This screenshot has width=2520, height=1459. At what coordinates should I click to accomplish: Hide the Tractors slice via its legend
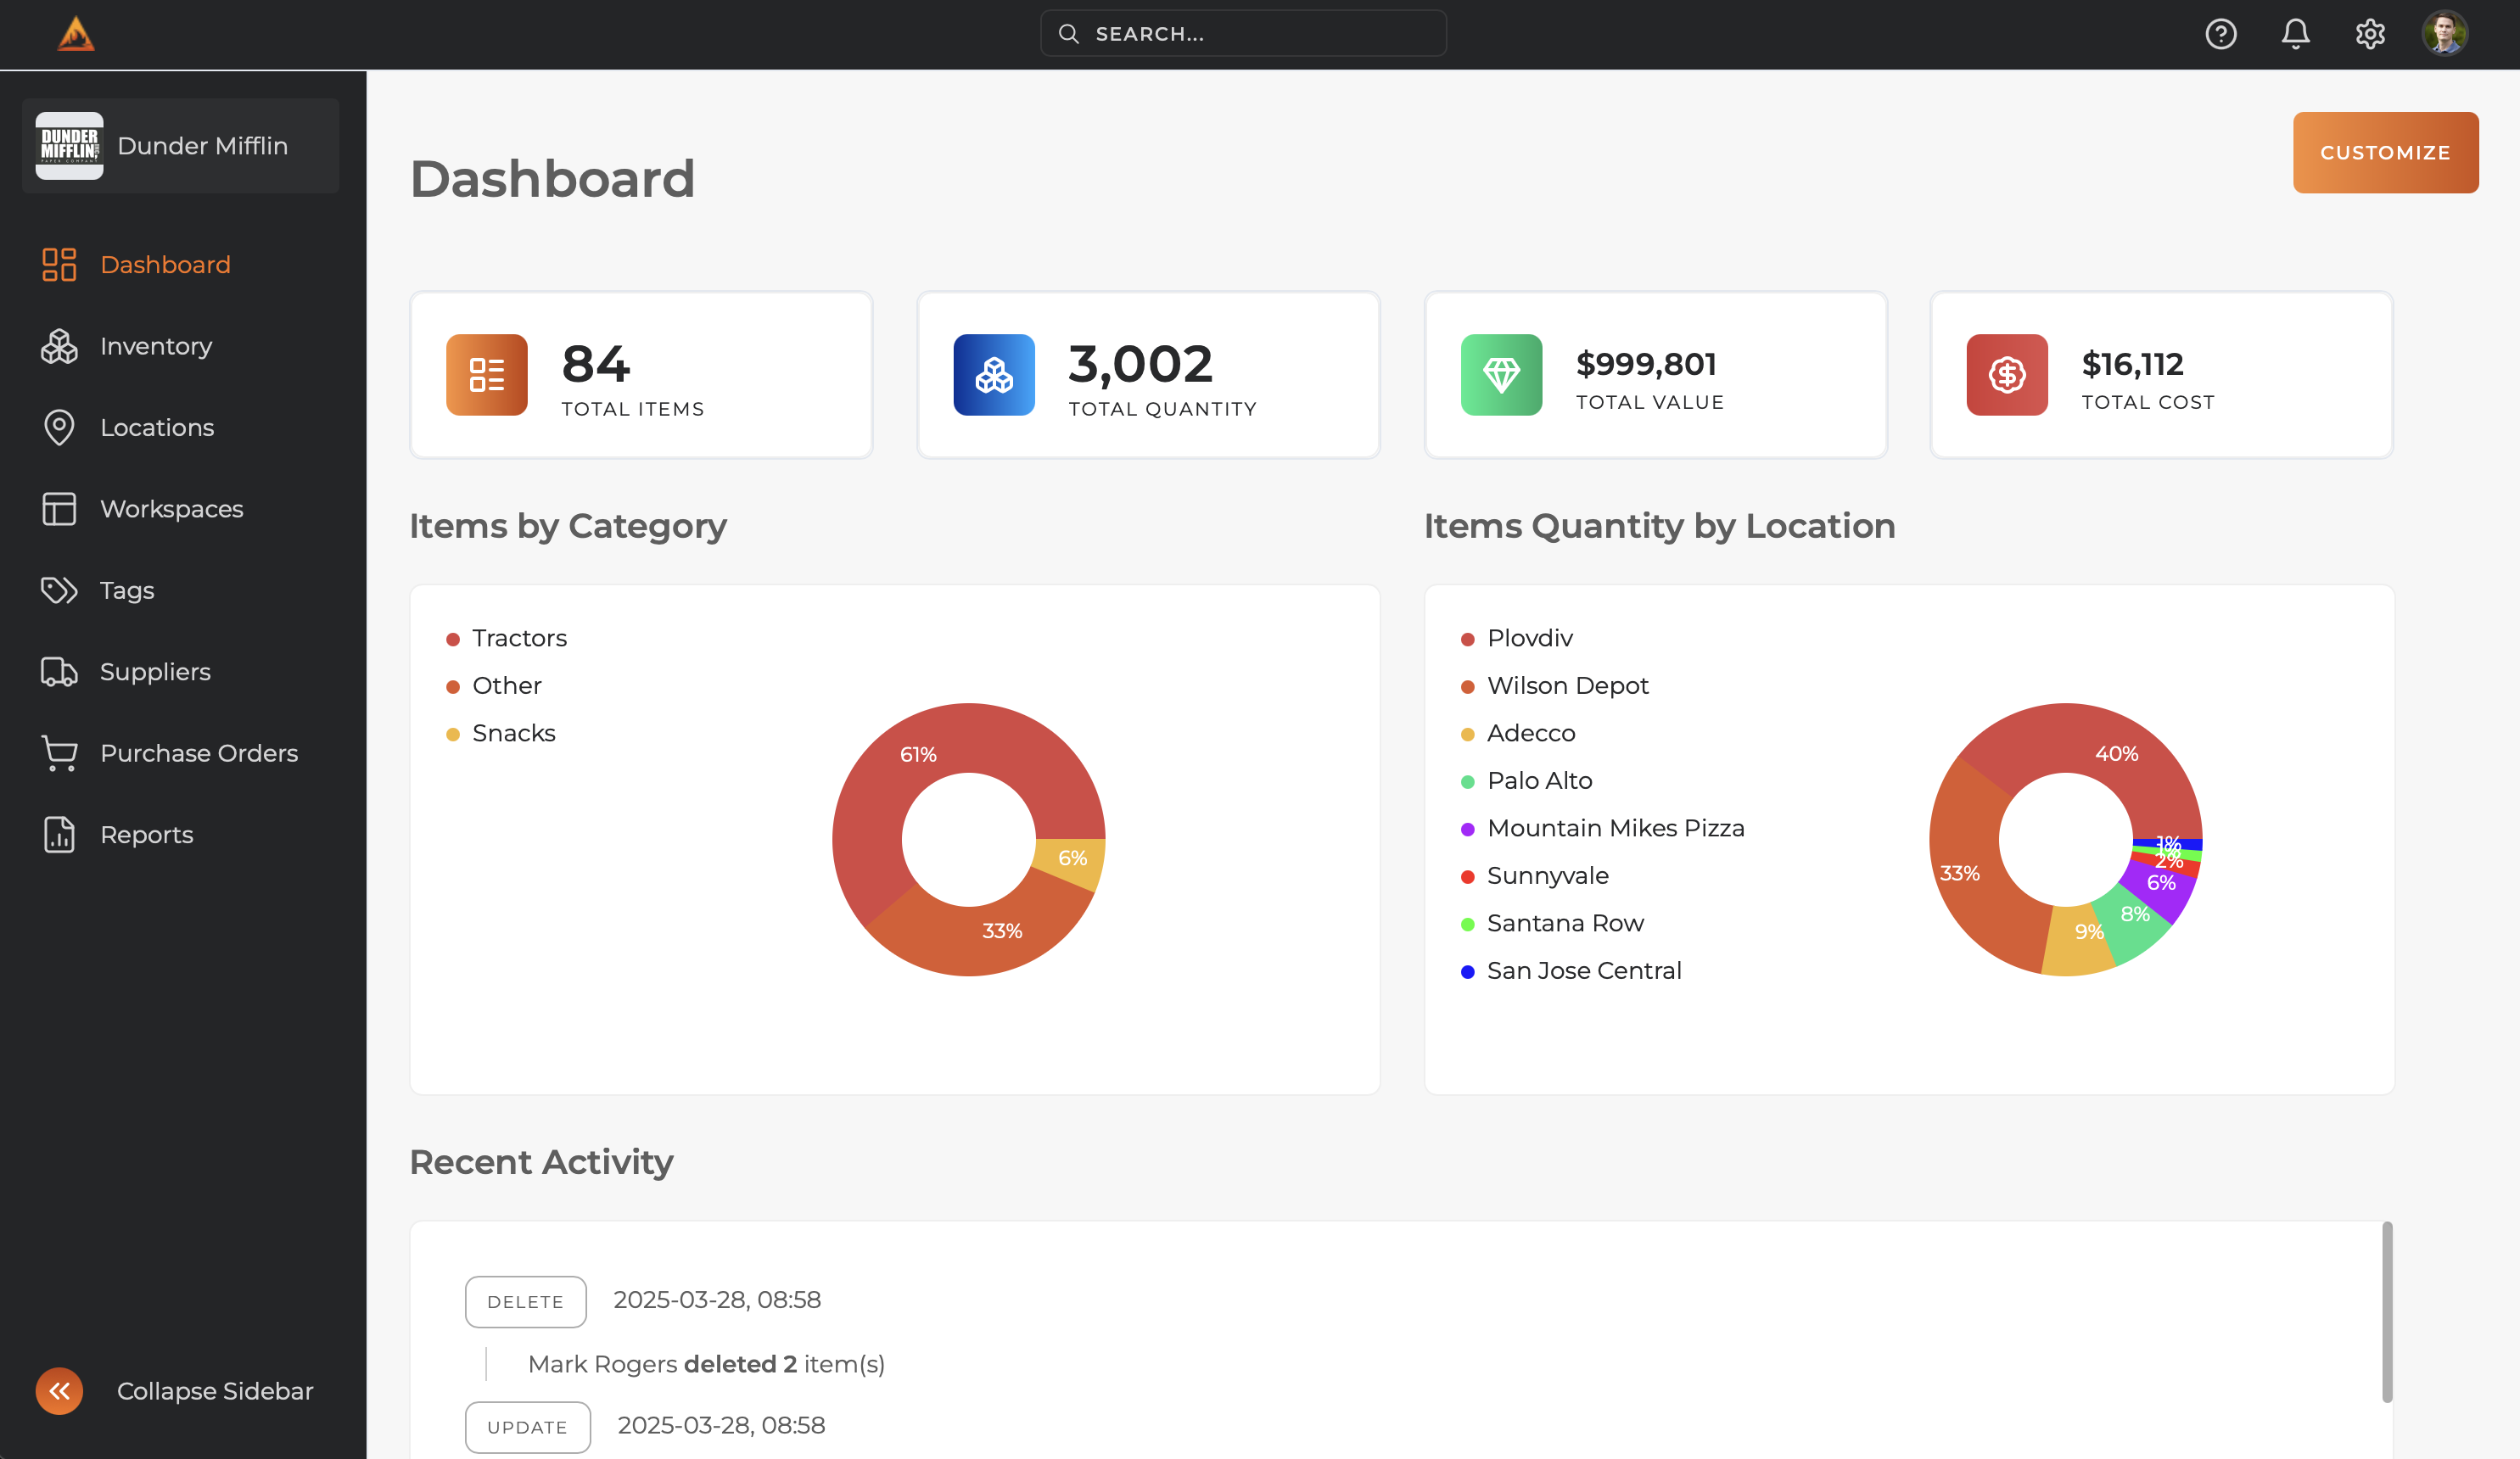518,637
